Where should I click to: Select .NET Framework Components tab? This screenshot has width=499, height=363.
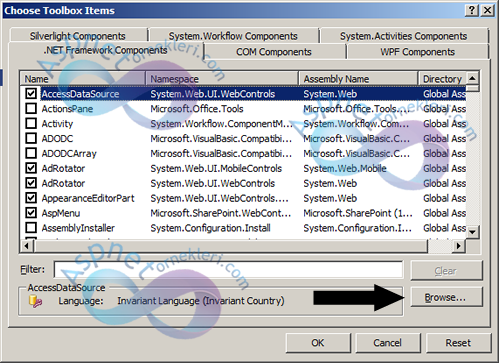105,51
